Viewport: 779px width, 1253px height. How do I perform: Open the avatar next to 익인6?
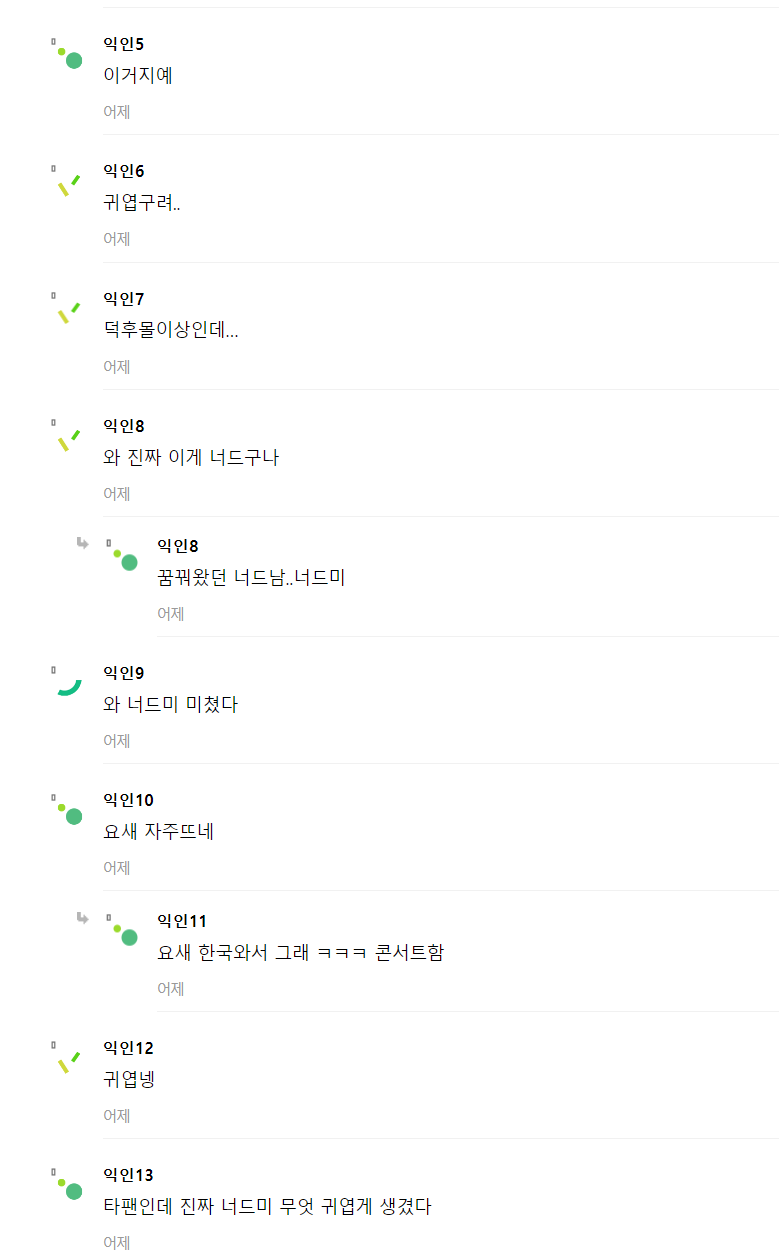click(67, 181)
